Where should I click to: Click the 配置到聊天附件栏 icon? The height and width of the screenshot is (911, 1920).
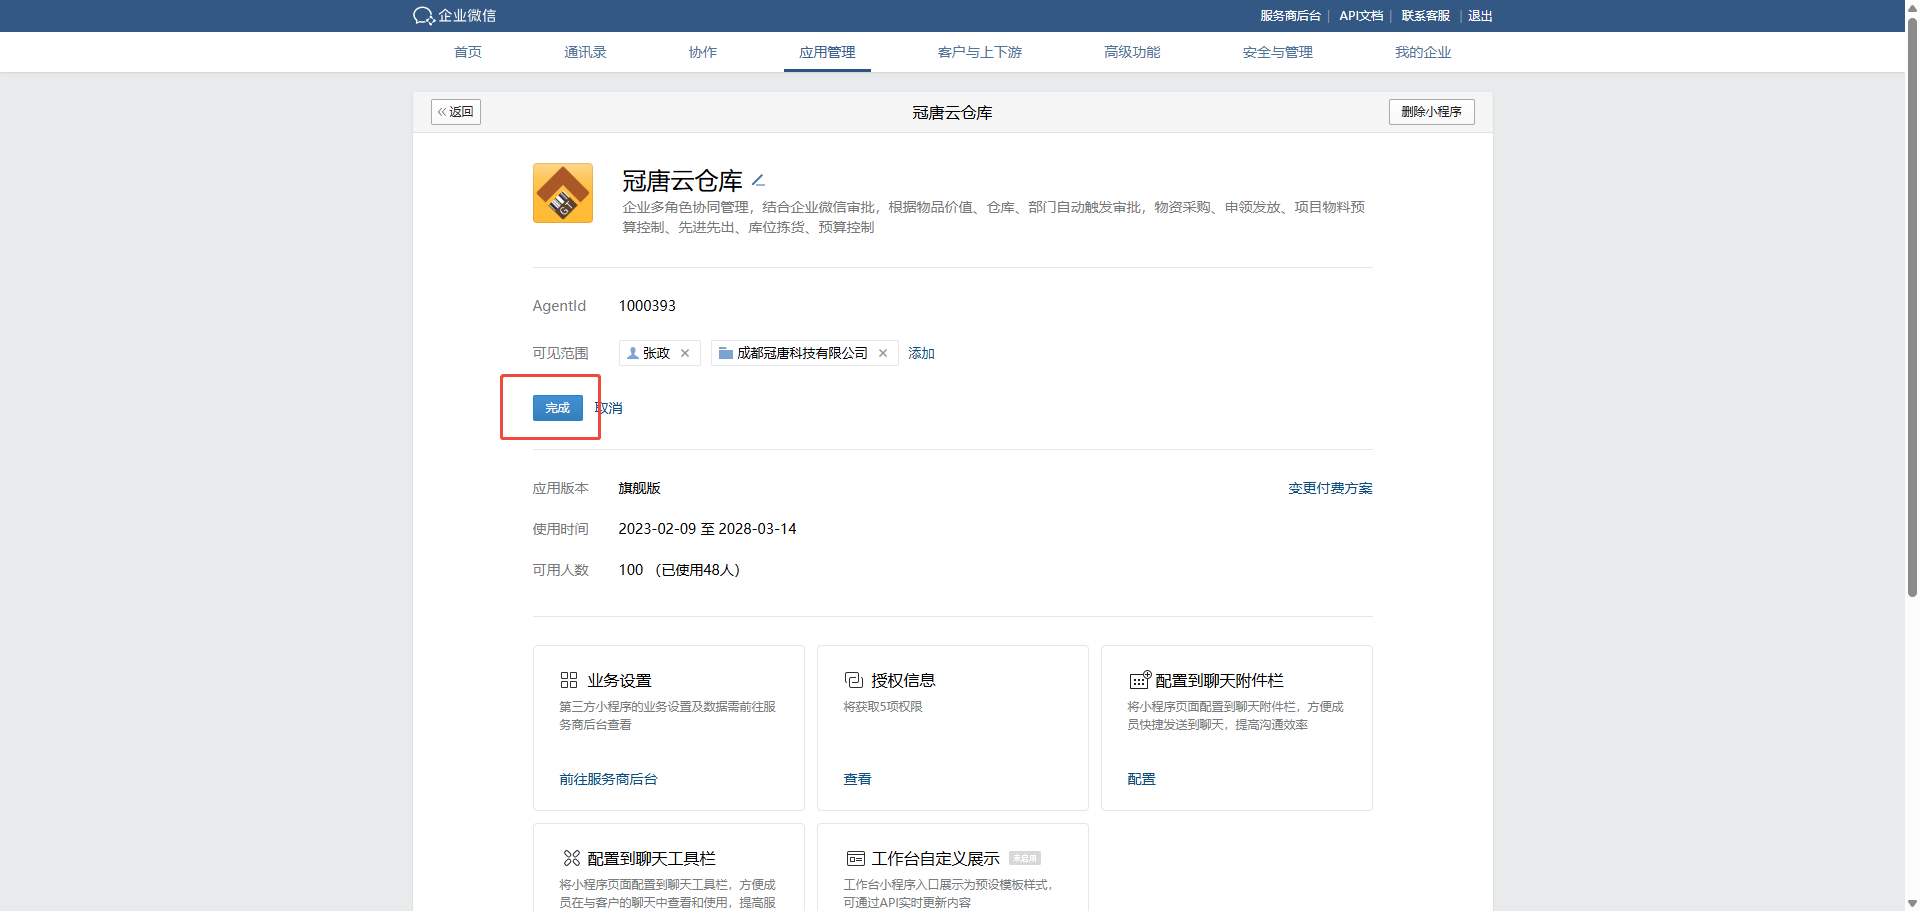(x=1140, y=680)
